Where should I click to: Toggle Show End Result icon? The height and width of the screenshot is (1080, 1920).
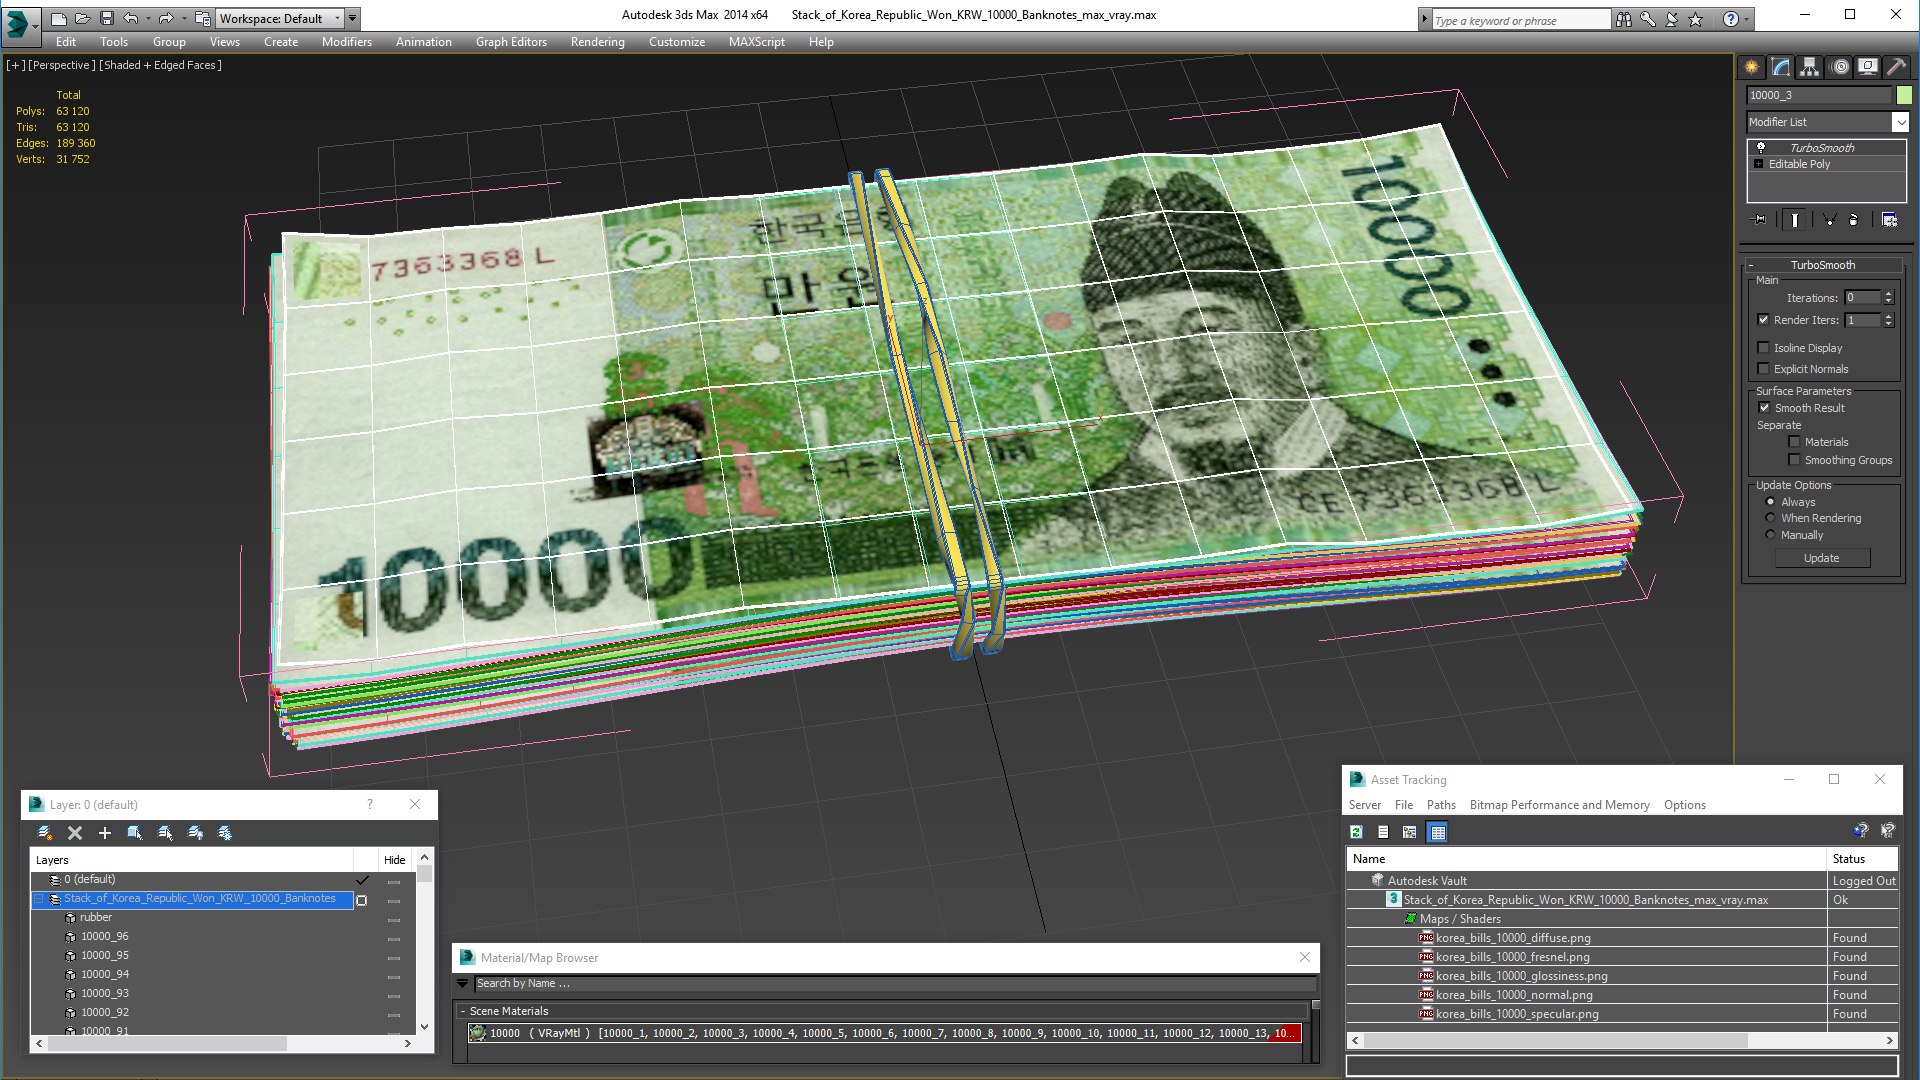1795,220
